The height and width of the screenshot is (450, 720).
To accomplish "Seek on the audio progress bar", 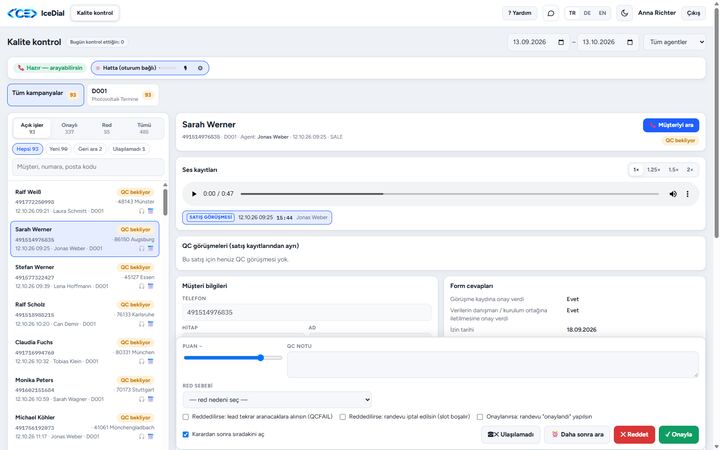I will (450, 194).
